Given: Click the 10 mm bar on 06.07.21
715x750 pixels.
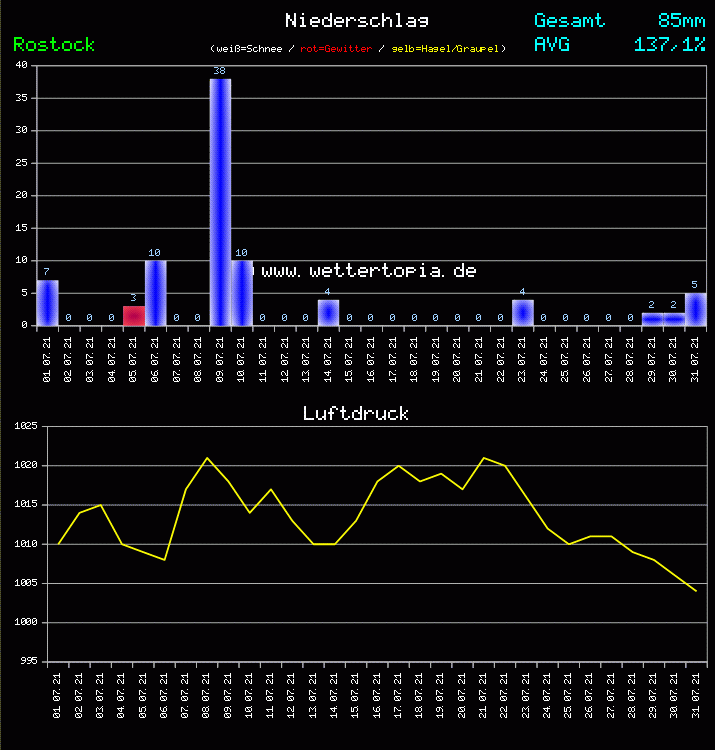Looking at the screenshot, I should click(x=155, y=293).
